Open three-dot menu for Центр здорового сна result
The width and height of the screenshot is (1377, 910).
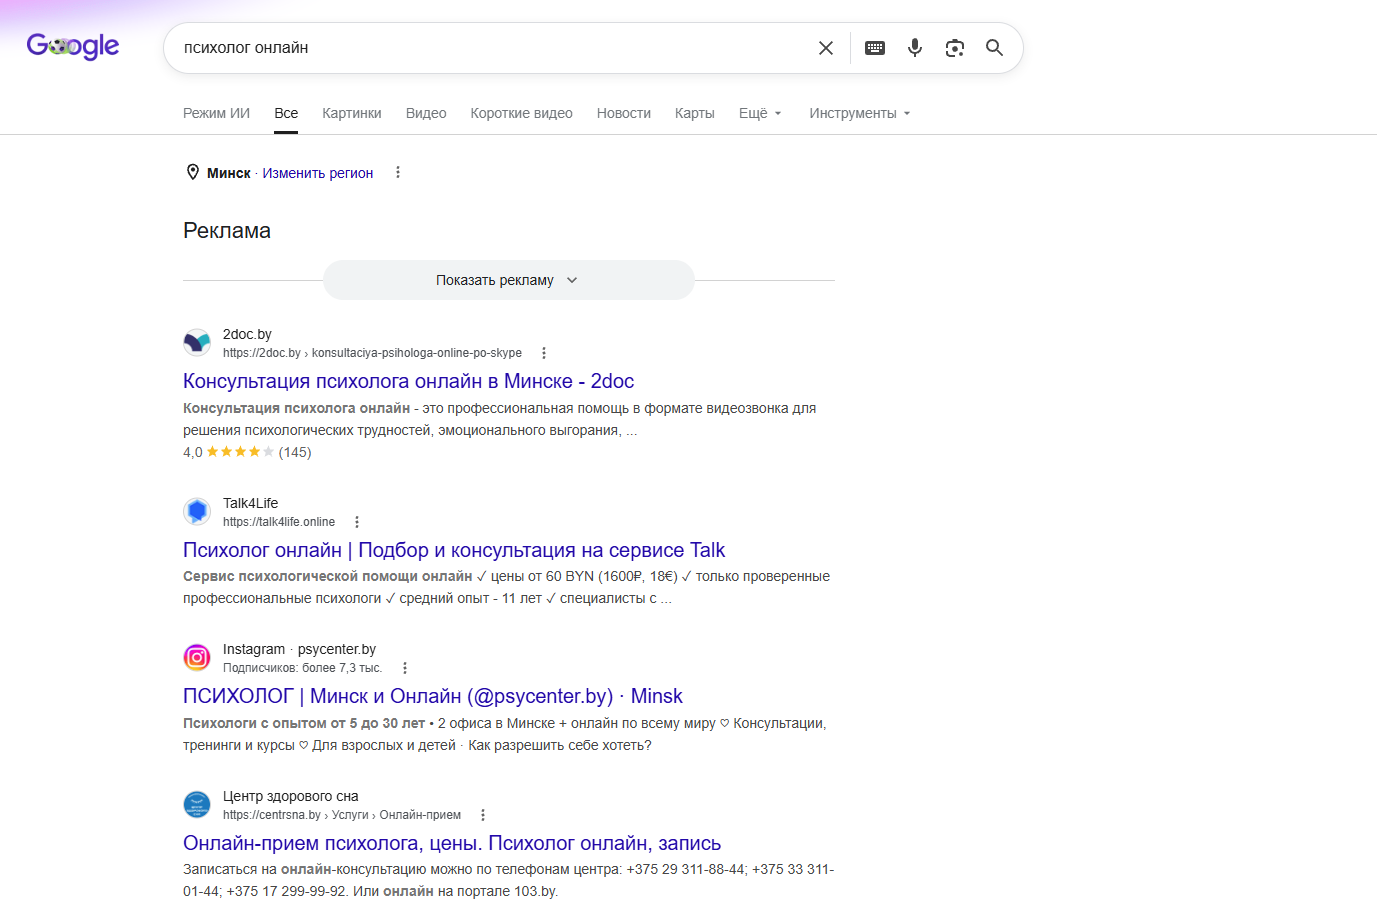(483, 815)
